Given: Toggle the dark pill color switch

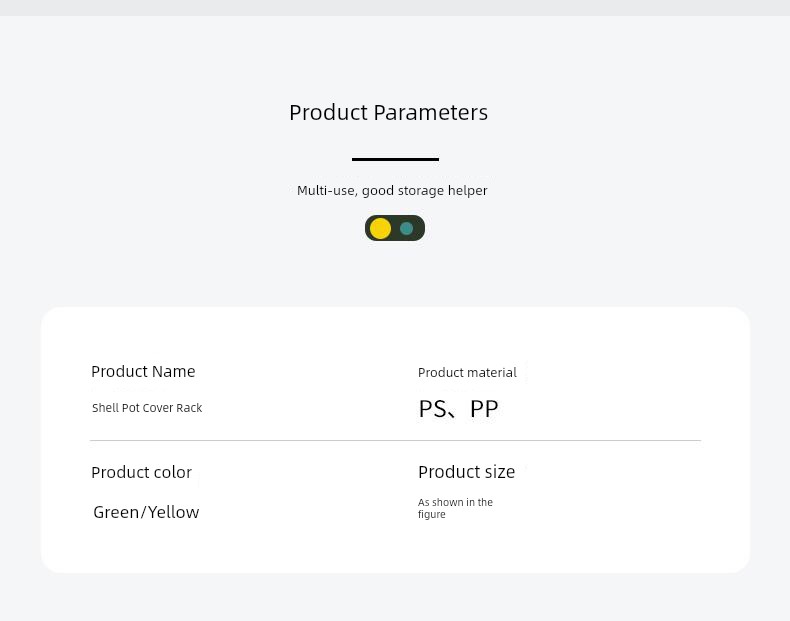Looking at the screenshot, I should [x=394, y=228].
